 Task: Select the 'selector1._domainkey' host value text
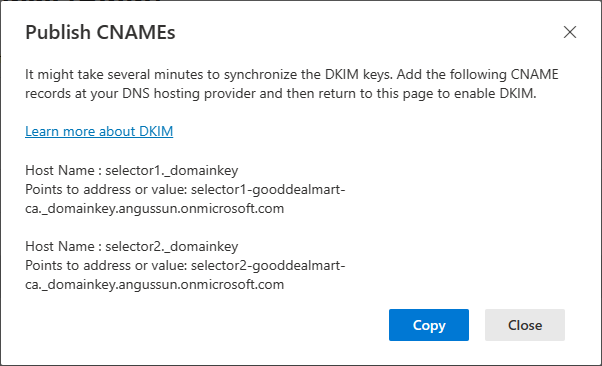[x=172, y=171]
